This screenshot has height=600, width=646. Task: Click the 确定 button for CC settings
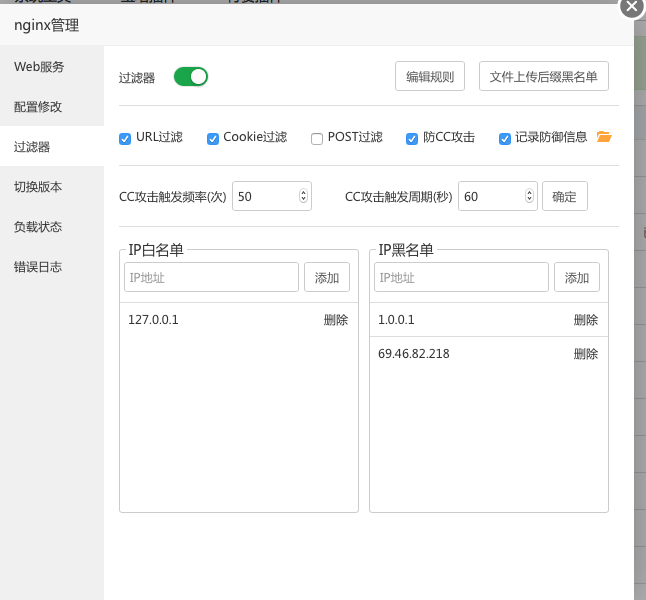pos(564,196)
